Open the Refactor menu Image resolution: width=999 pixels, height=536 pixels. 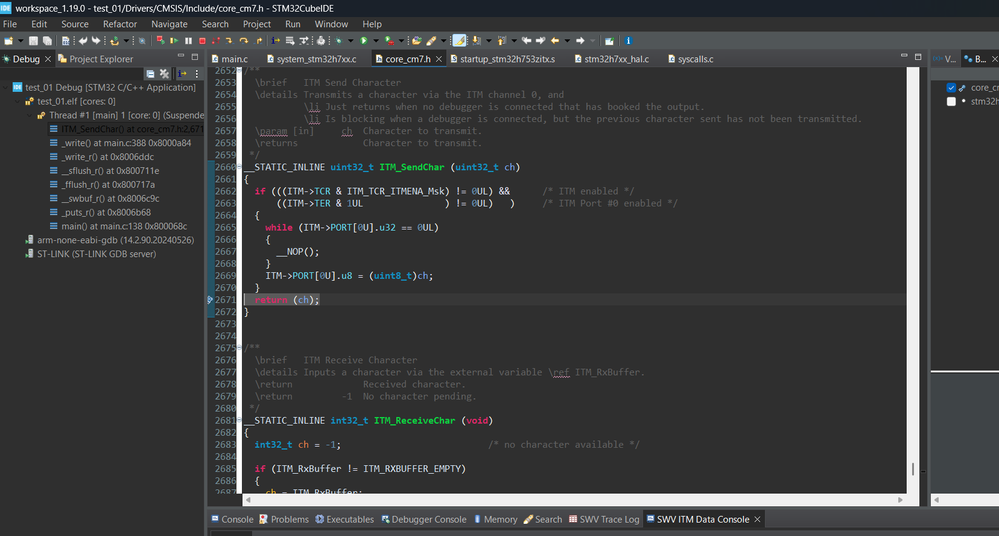120,24
